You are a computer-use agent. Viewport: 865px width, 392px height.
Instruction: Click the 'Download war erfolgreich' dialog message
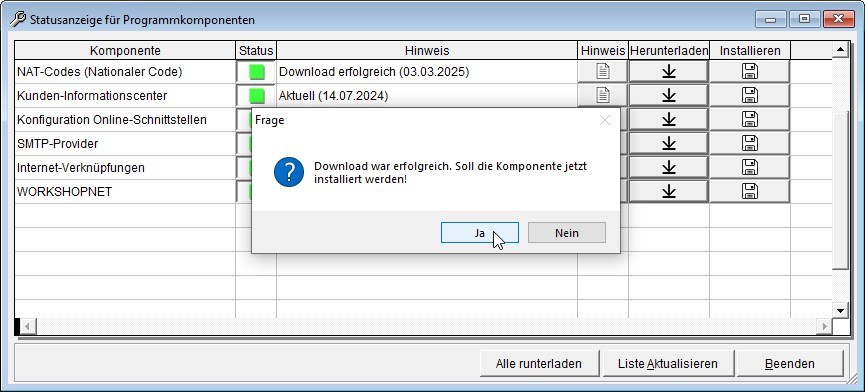[451, 173]
